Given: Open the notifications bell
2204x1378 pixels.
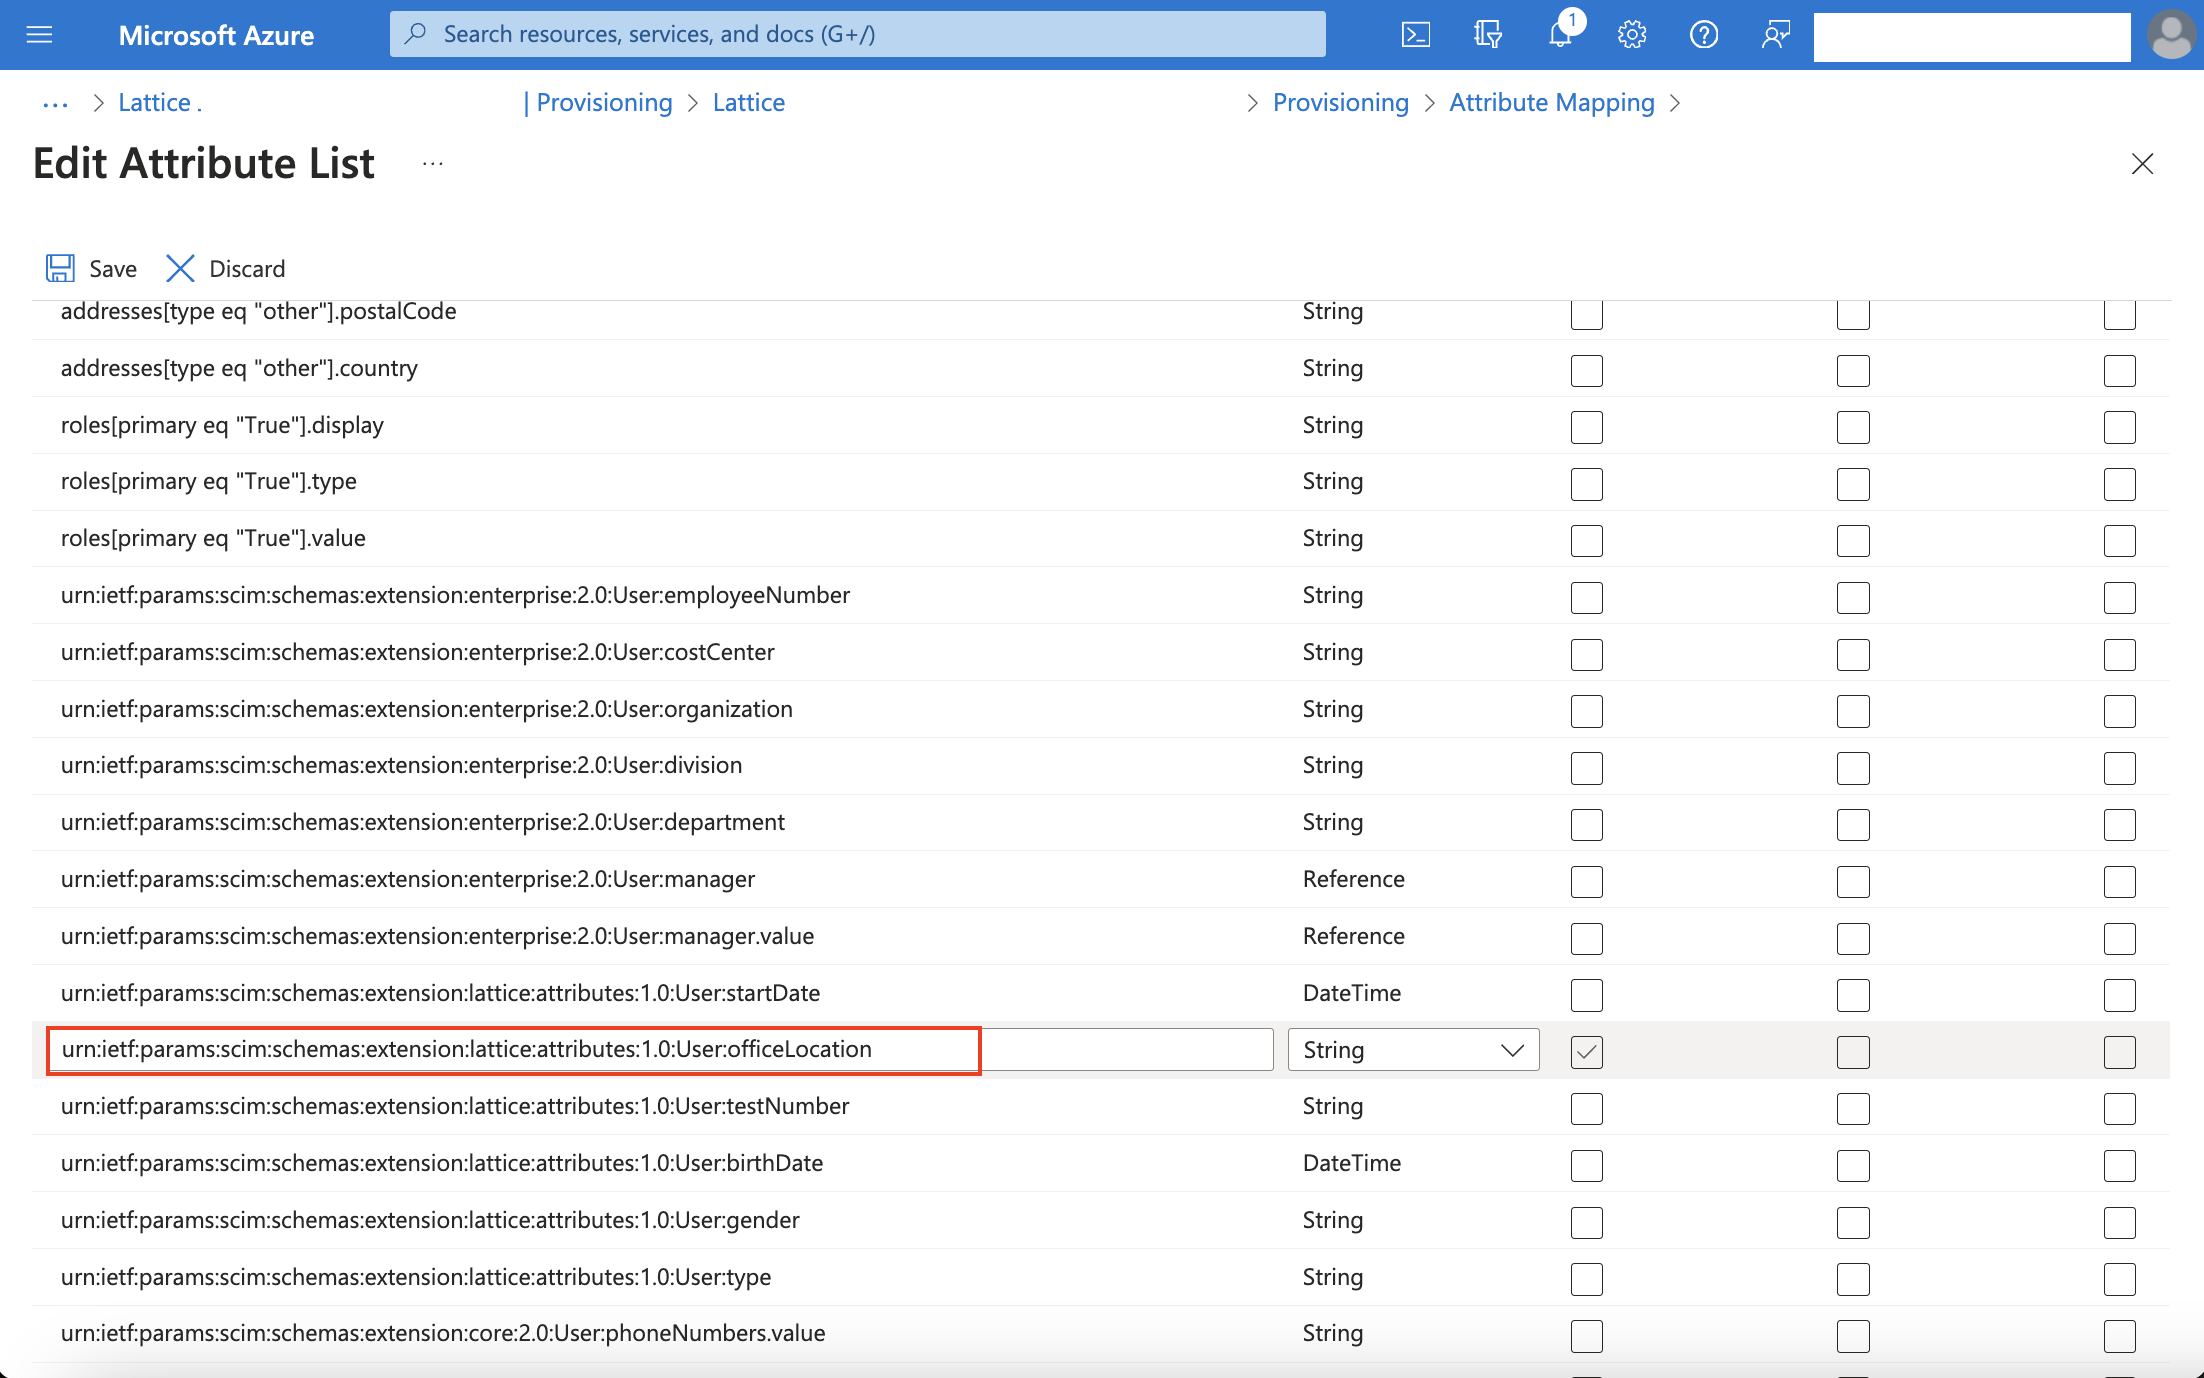Looking at the screenshot, I should coord(1560,35).
